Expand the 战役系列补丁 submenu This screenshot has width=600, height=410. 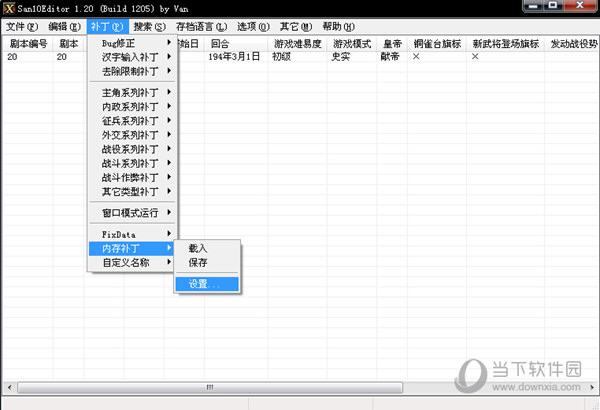(132, 149)
